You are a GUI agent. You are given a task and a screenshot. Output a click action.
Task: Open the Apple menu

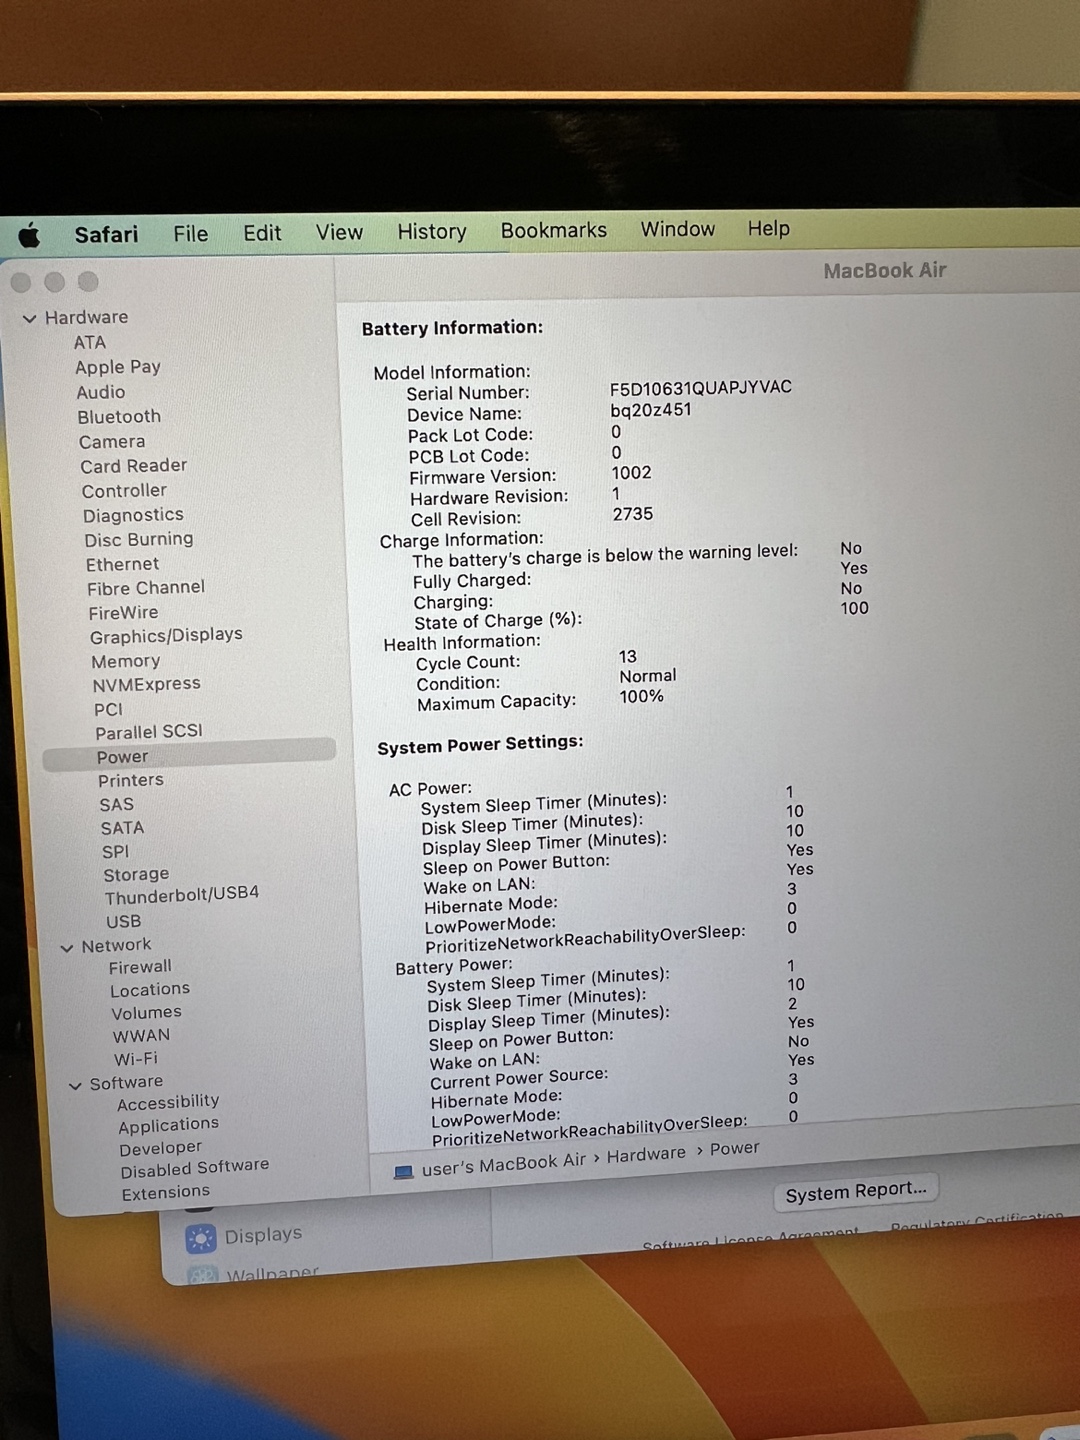tap(30, 236)
